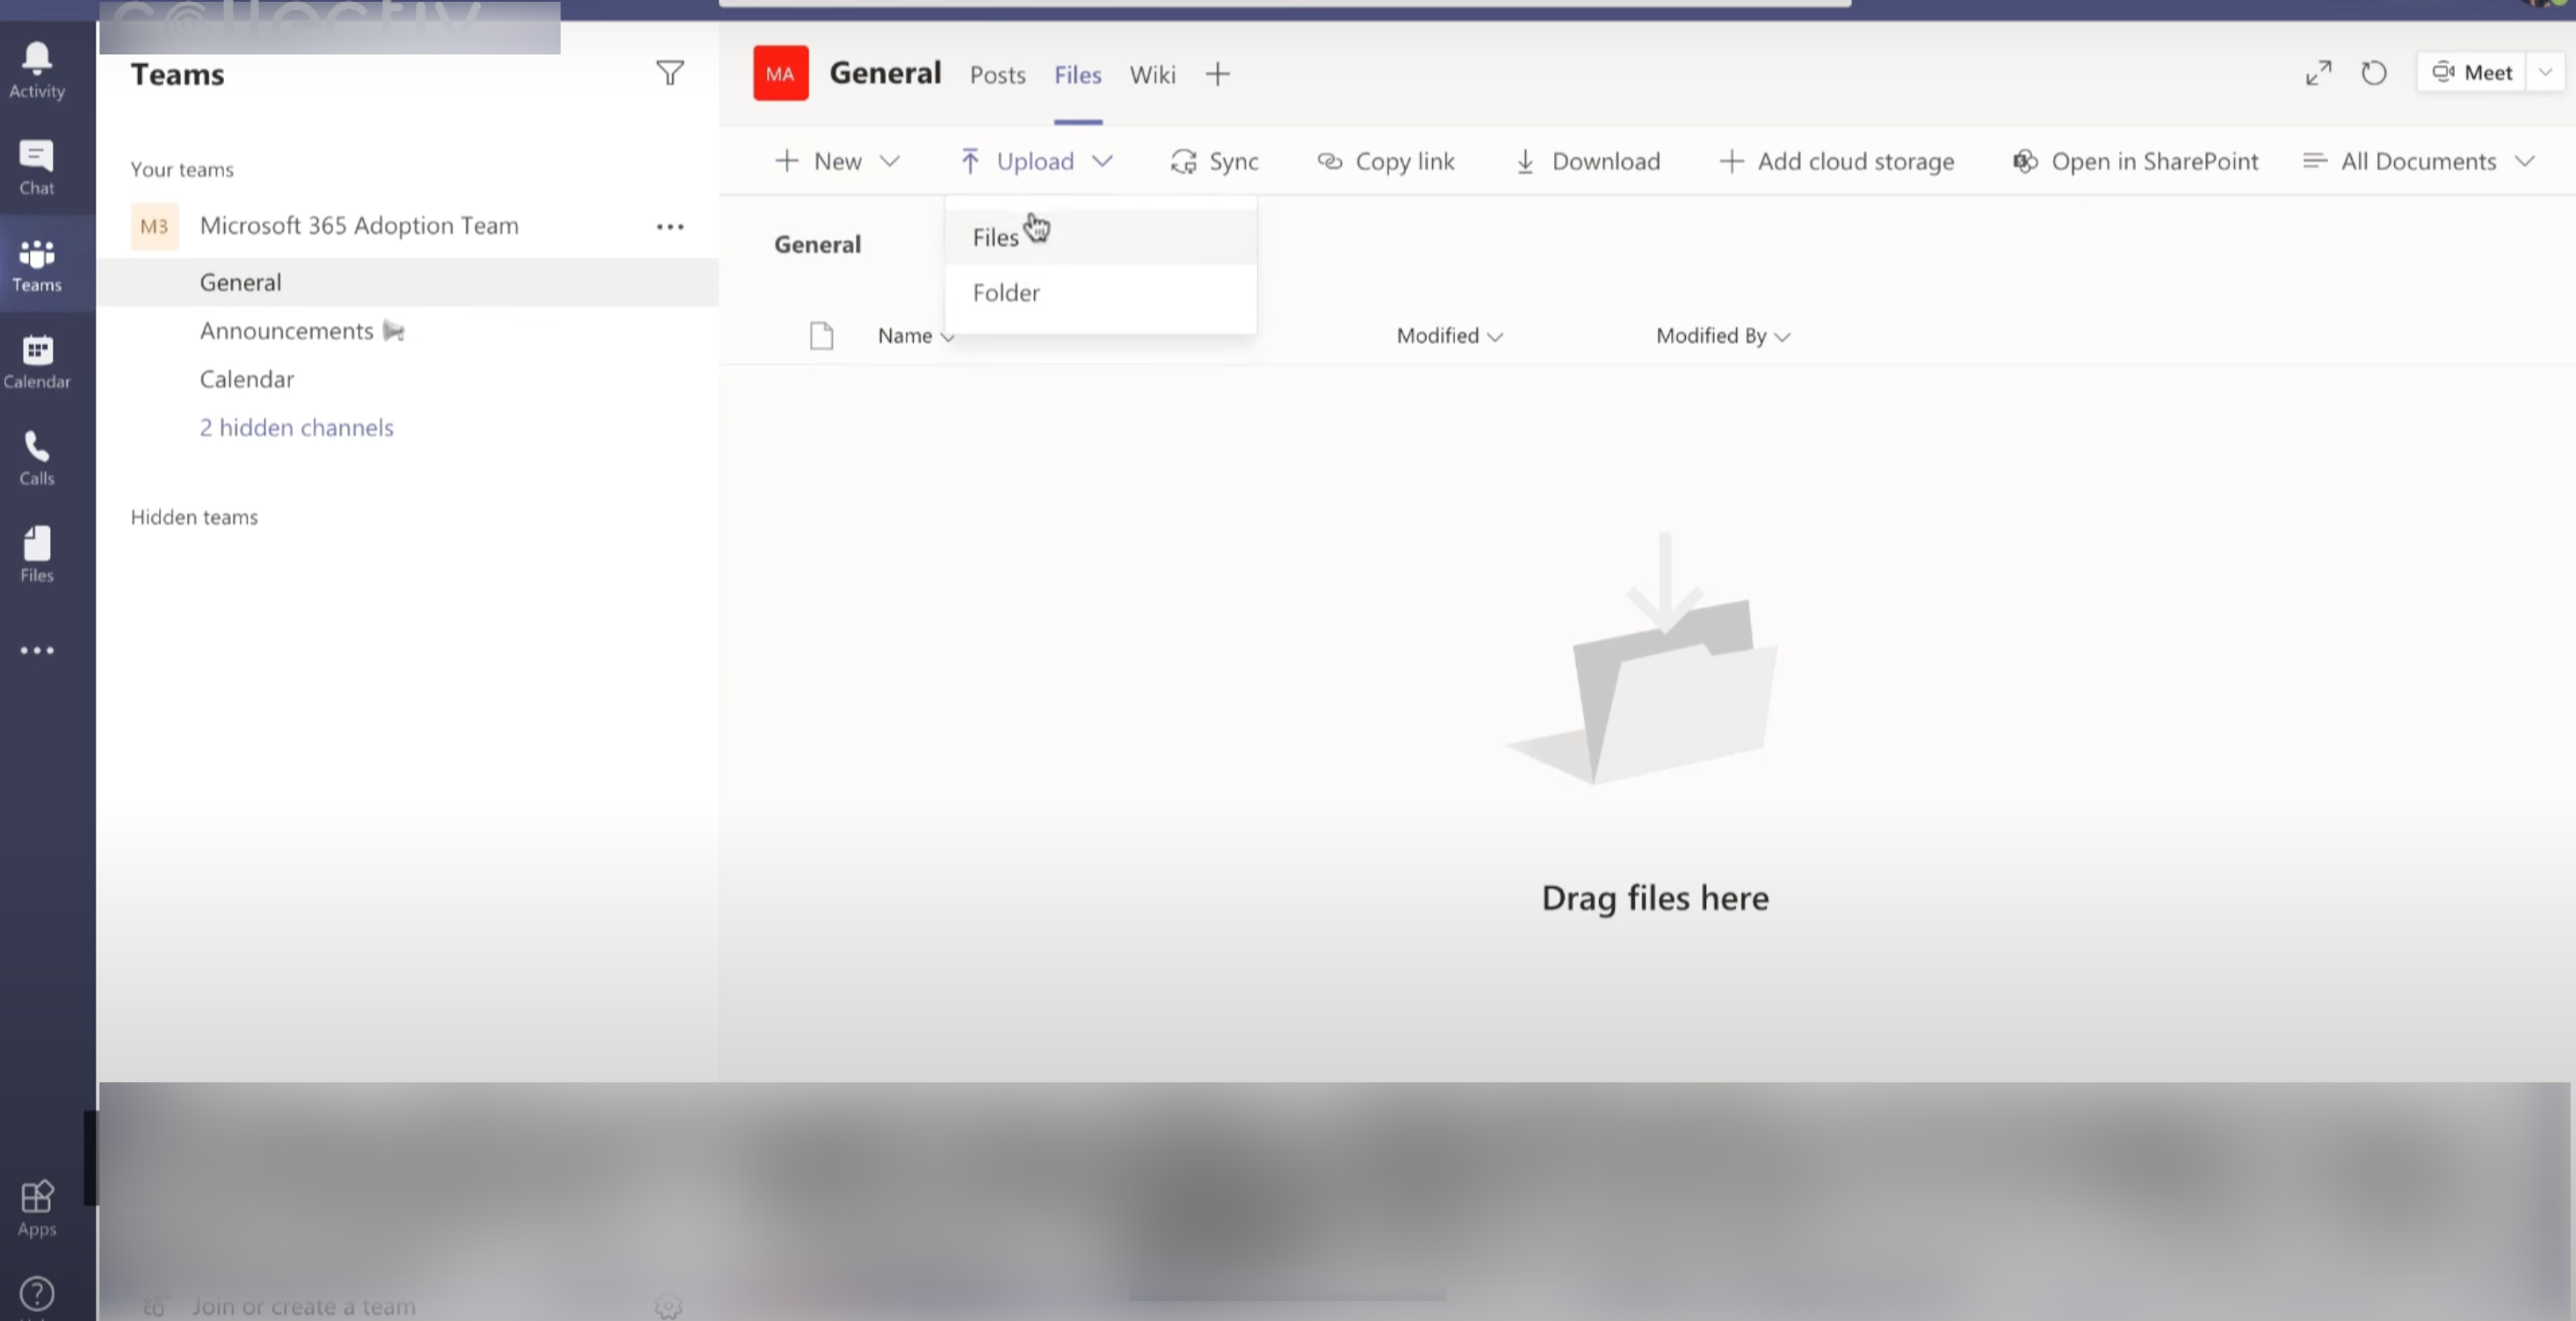The height and width of the screenshot is (1321, 2576).
Task: Click the filter teams funnel icon
Action: pyautogui.click(x=669, y=73)
